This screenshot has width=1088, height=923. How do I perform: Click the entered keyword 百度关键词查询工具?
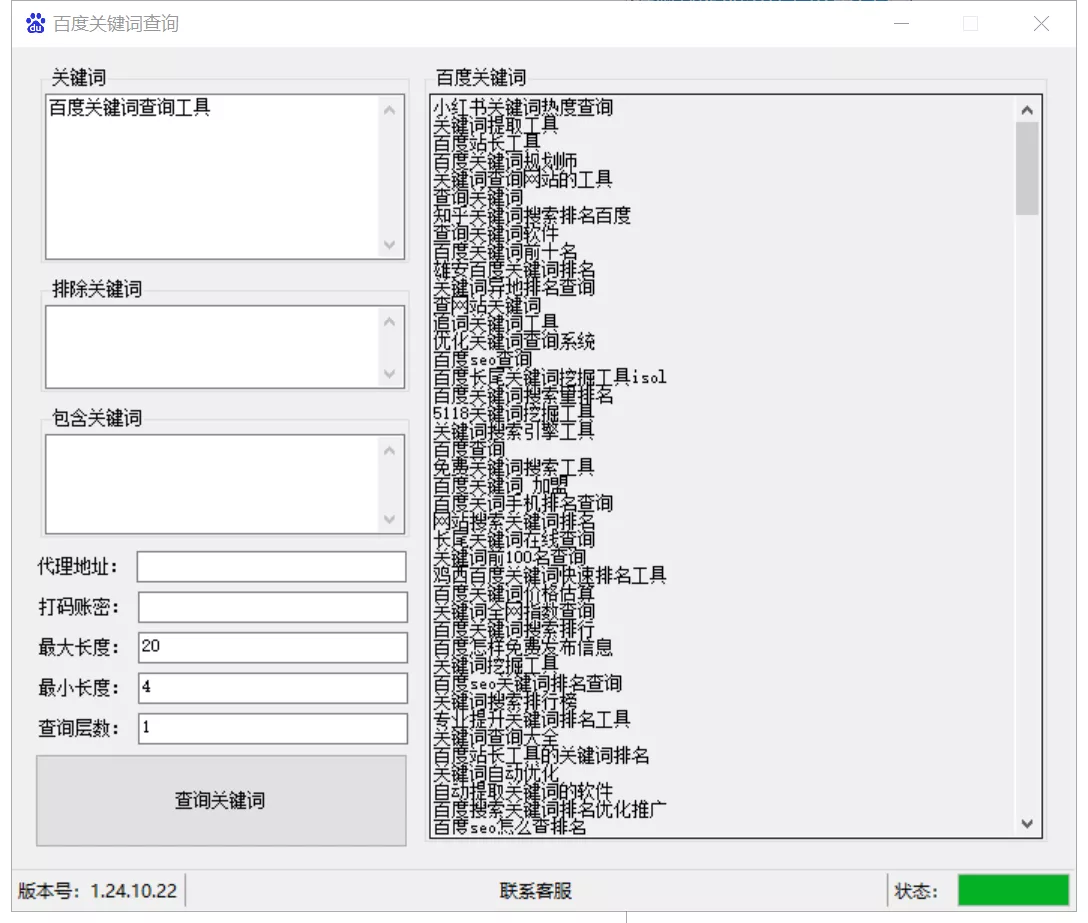[130, 108]
